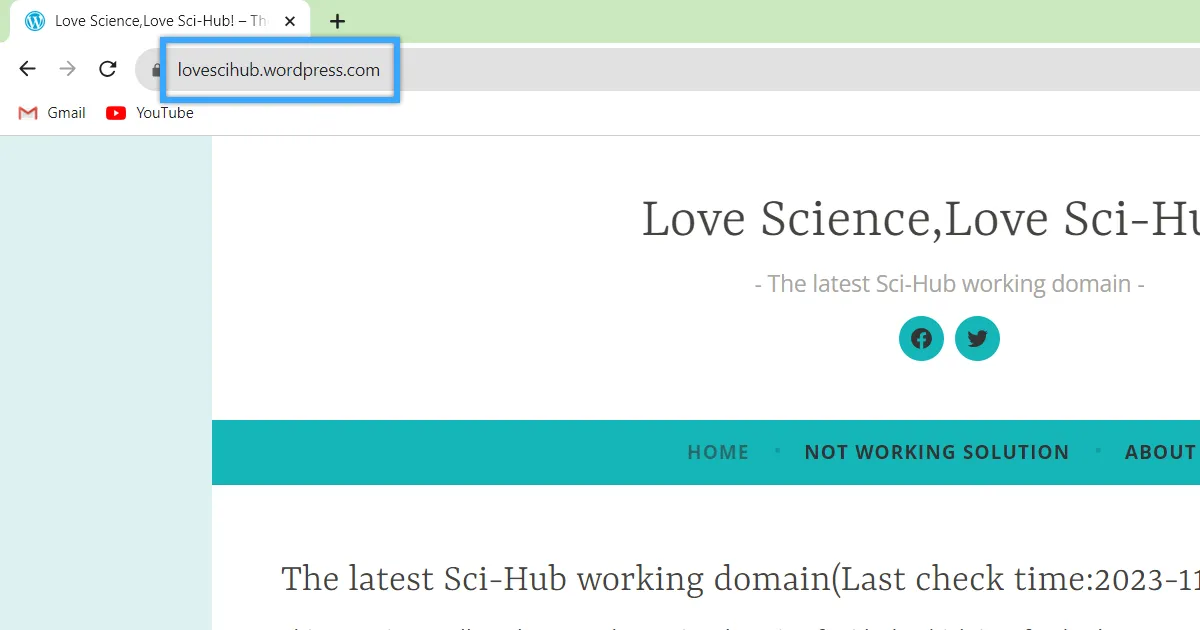Open the NOT WORKING SOLUTION menu item

click(936, 452)
